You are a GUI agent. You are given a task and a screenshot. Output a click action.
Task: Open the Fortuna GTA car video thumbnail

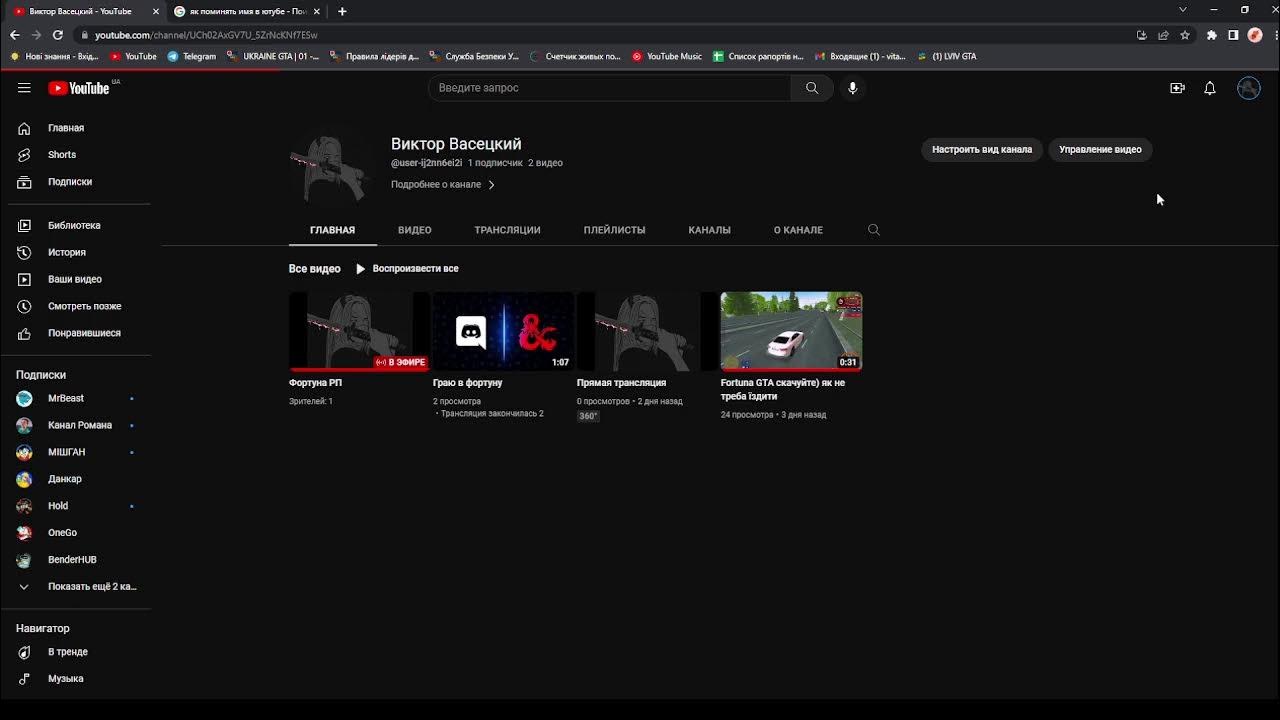(791, 331)
